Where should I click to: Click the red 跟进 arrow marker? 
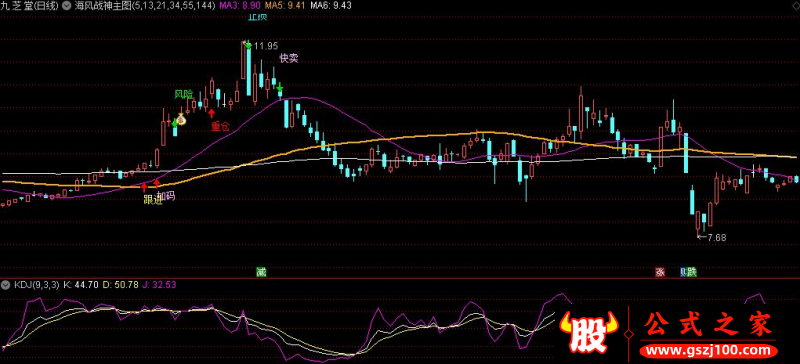tap(144, 186)
